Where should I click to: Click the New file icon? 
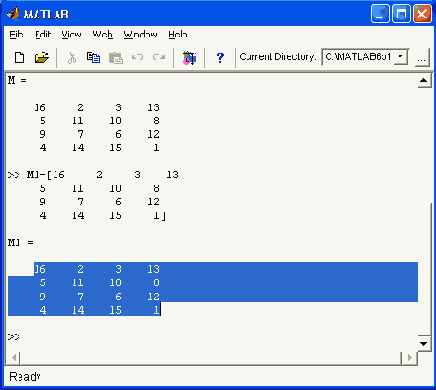point(19,58)
